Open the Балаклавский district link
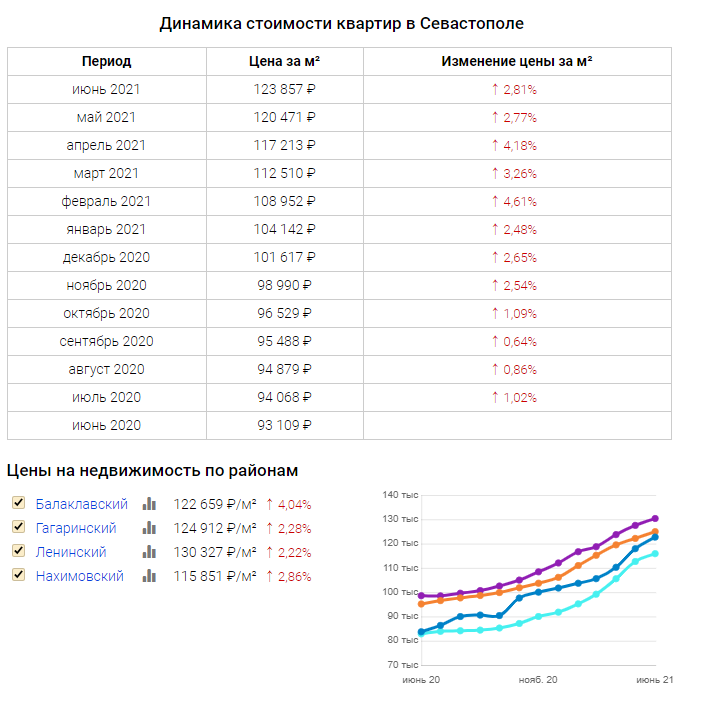 [82, 504]
